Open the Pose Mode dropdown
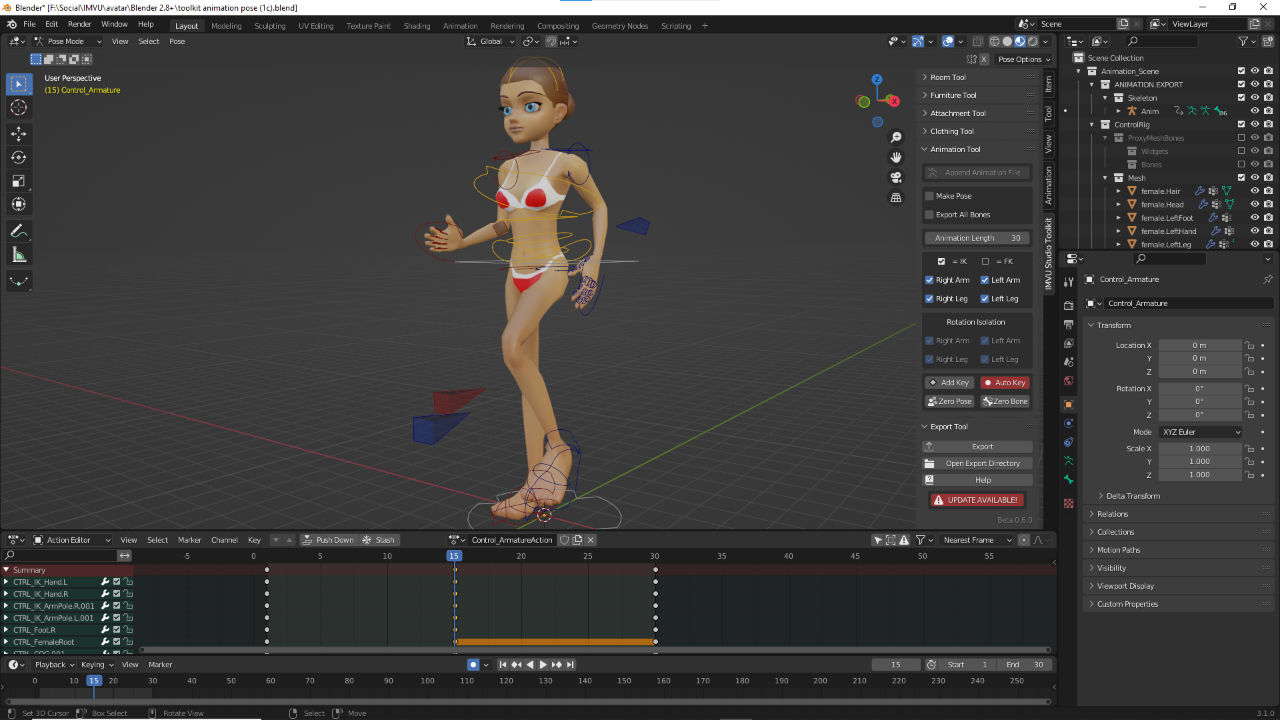The image size is (1280, 720). coord(67,41)
